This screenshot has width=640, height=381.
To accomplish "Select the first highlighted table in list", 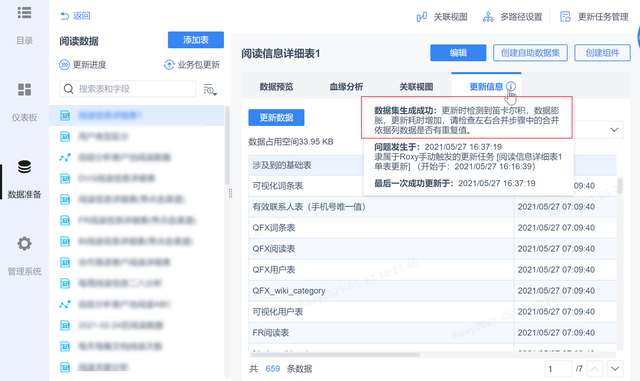I will coord(136,116).
